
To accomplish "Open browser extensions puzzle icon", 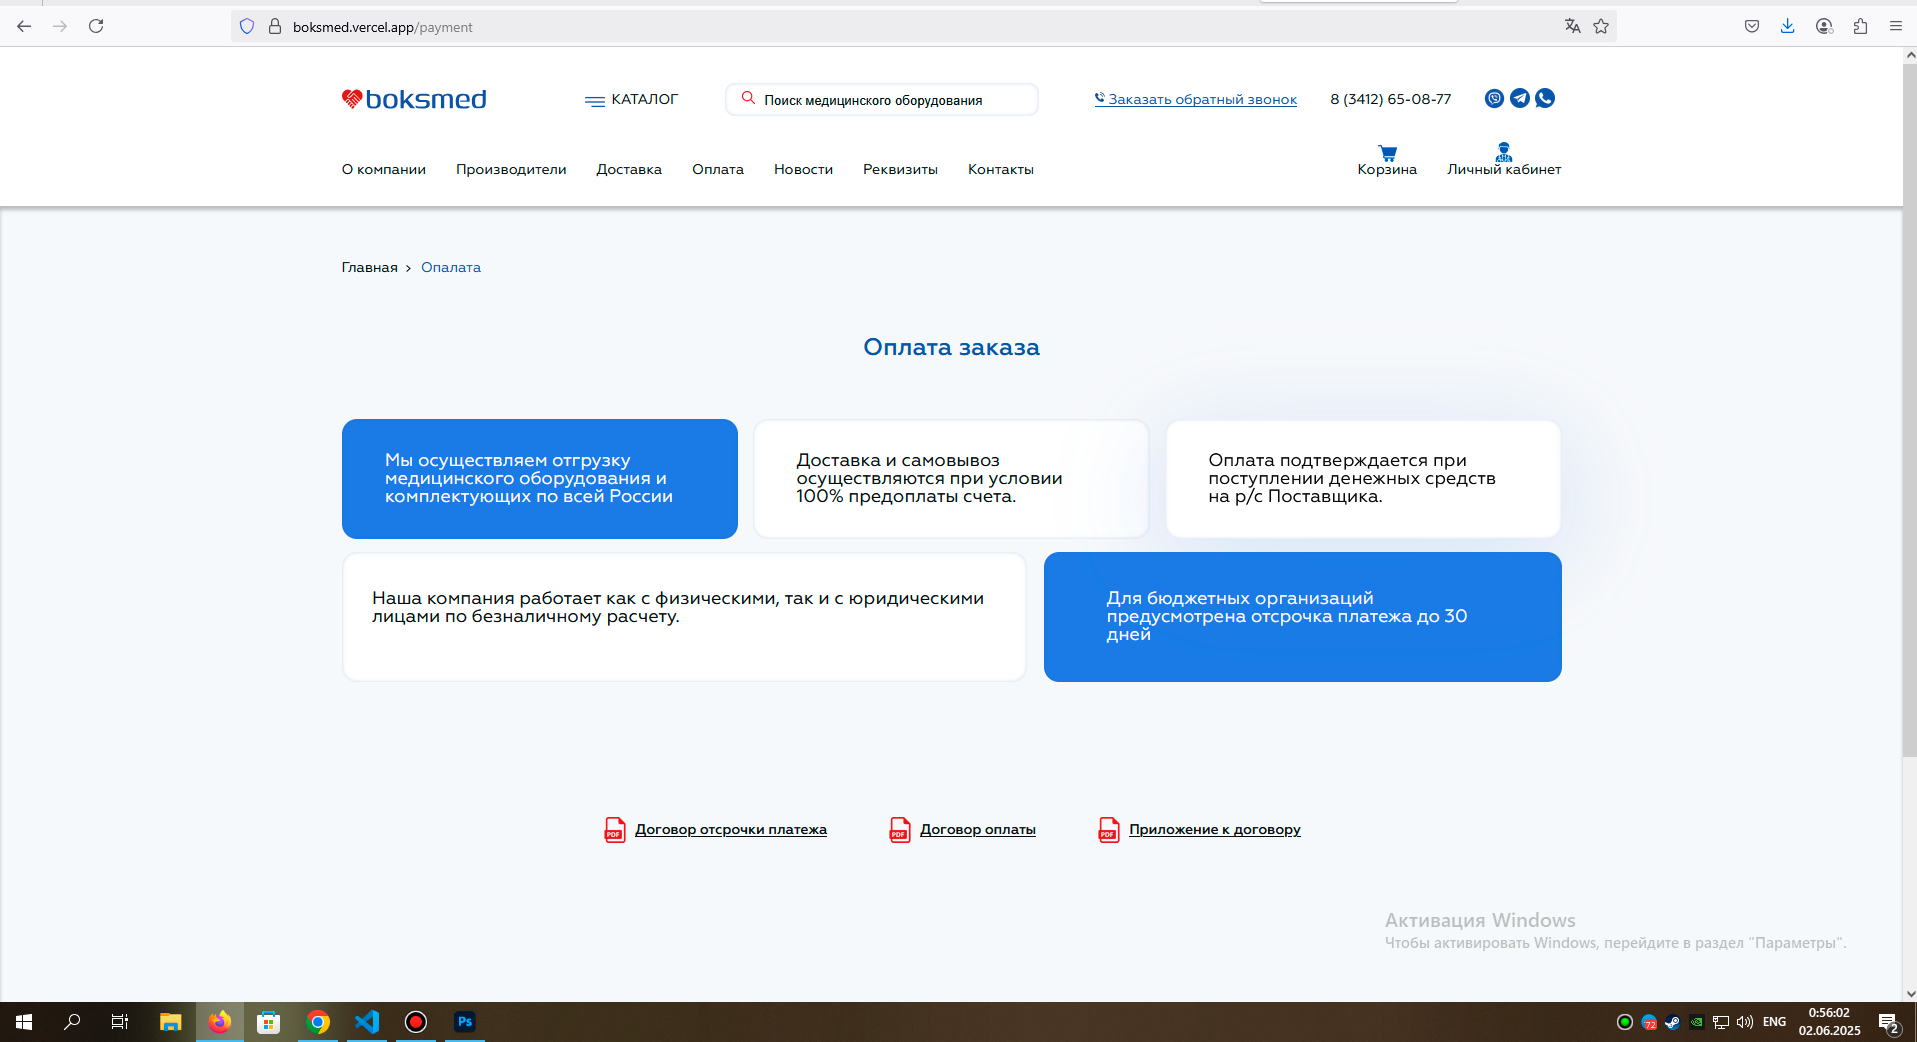I will click(1860, 26).
